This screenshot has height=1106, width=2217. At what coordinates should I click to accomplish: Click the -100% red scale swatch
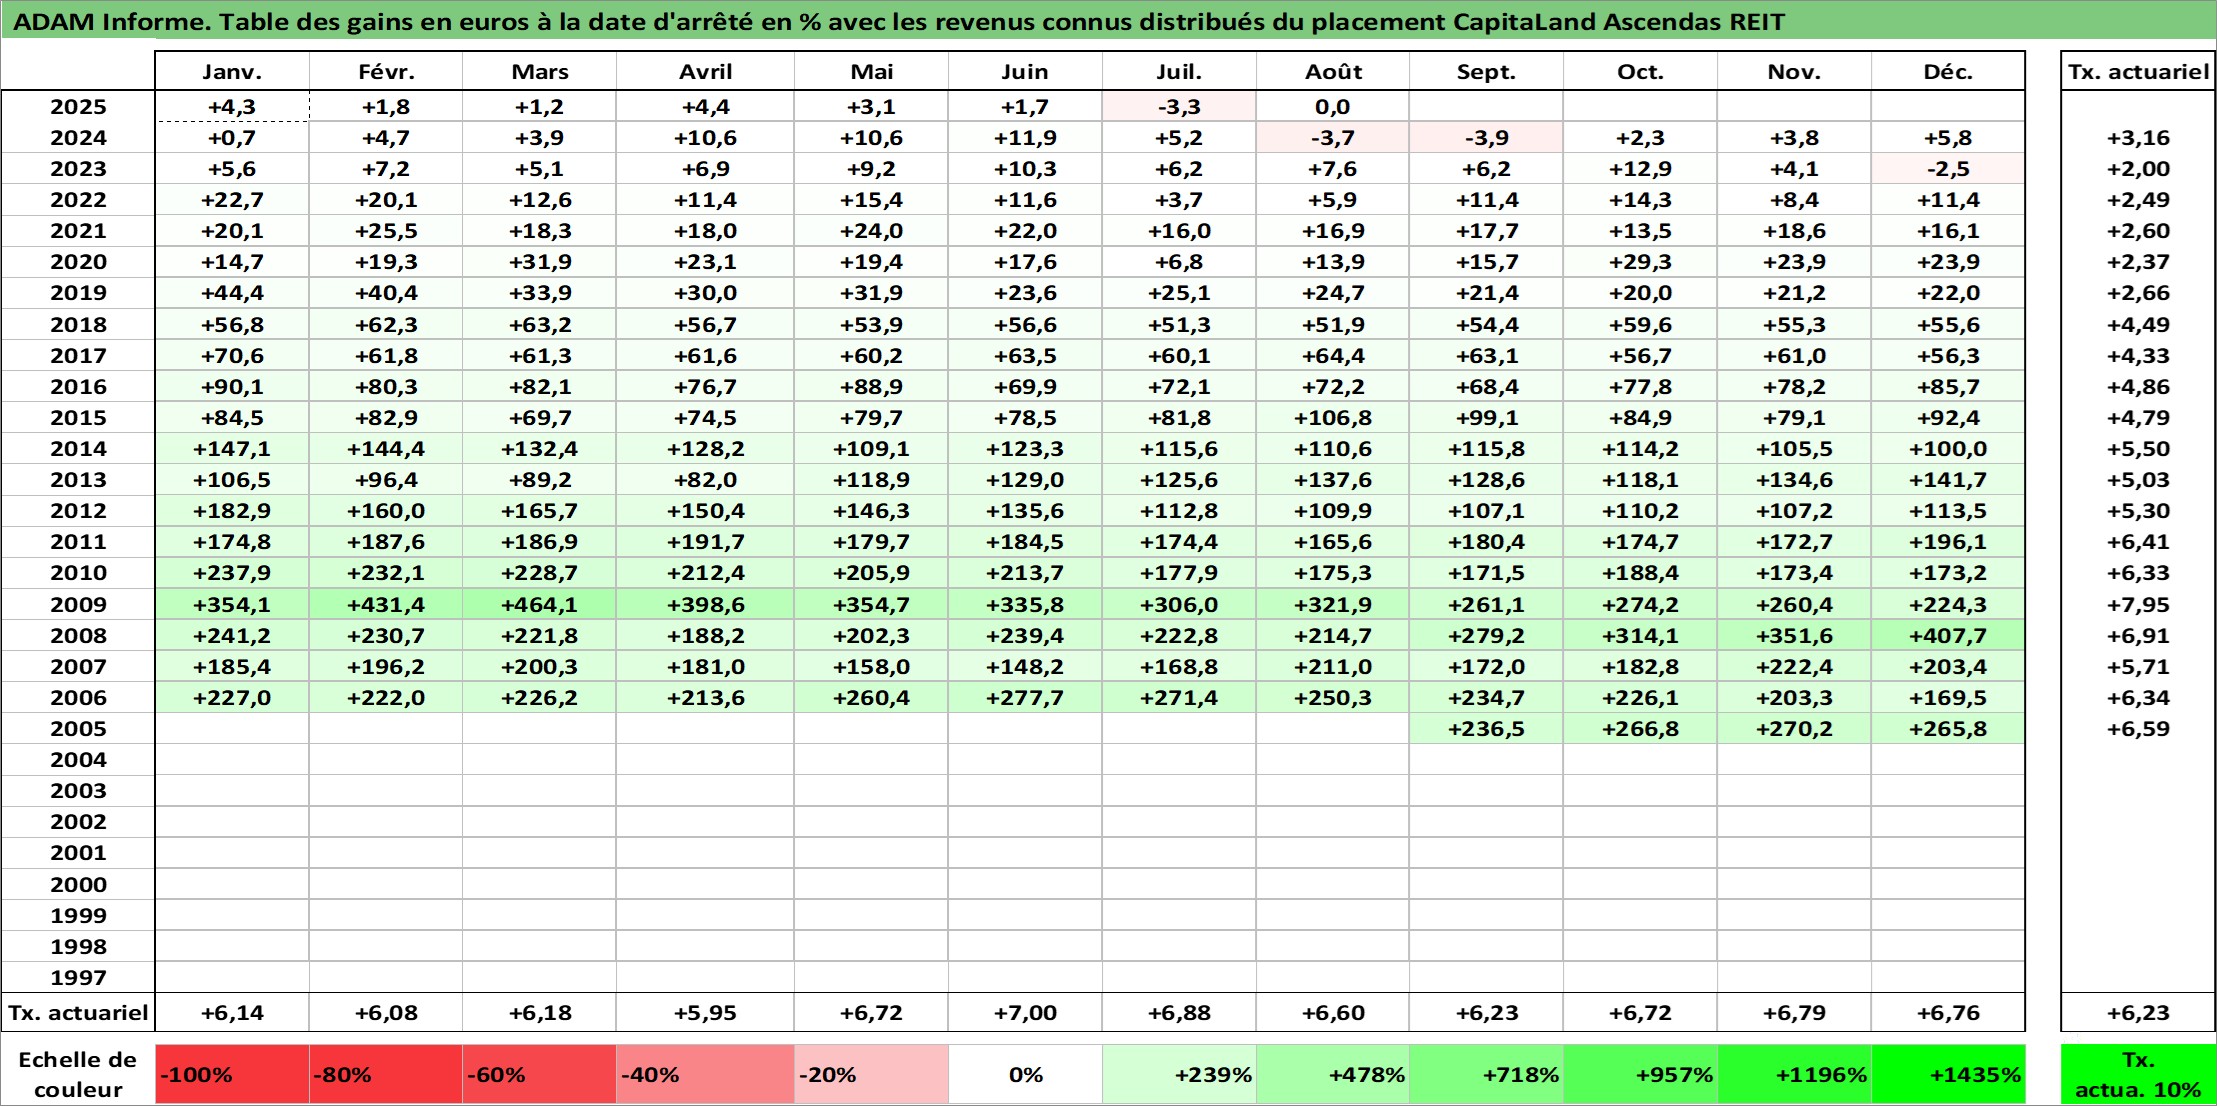(x=232, y=1074)
